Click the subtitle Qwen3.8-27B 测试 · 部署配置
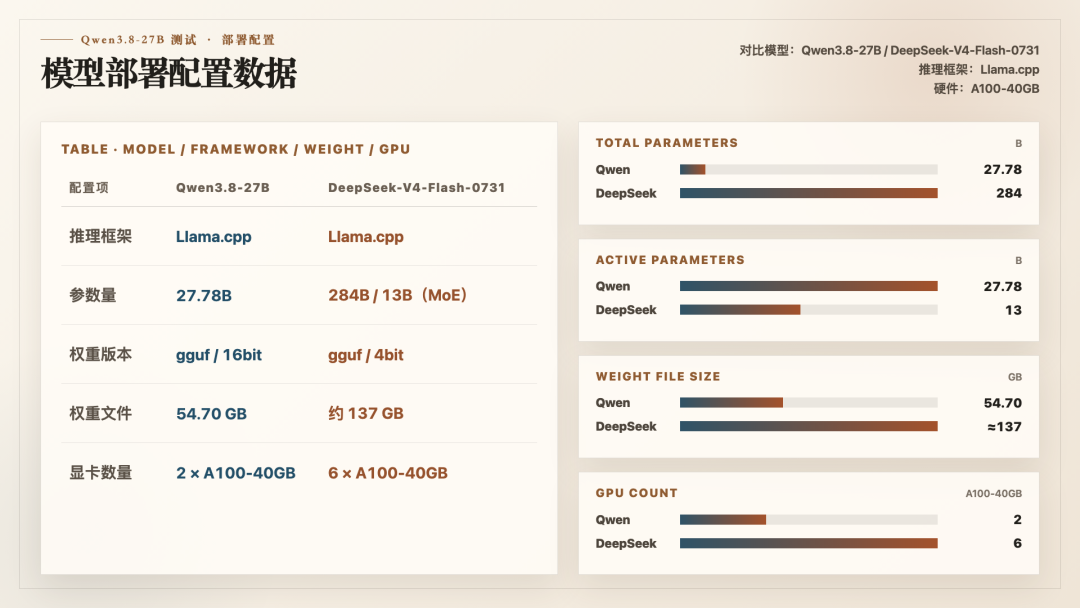The image size is (1080, 608). (x=178, y=40)
